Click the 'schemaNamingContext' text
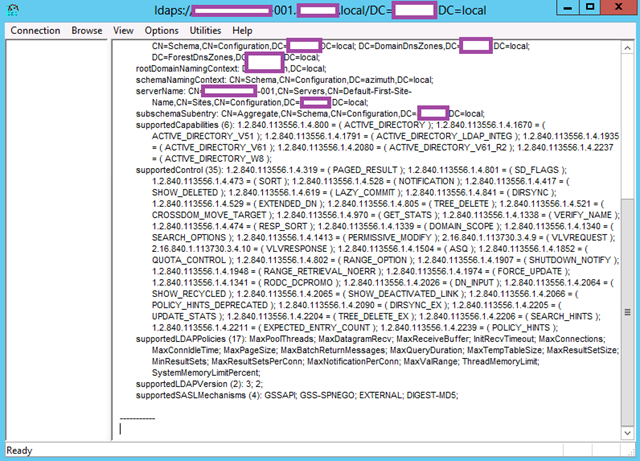640x461 pixels. [x=180, y=80]
